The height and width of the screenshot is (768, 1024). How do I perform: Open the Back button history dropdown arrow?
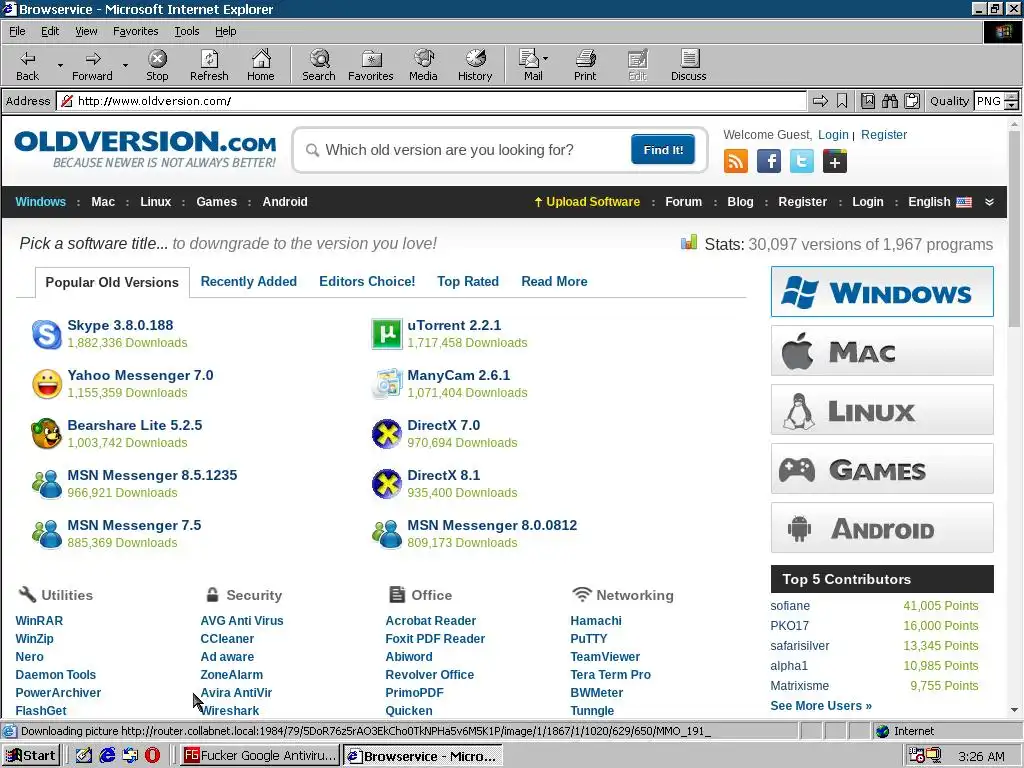59,65
